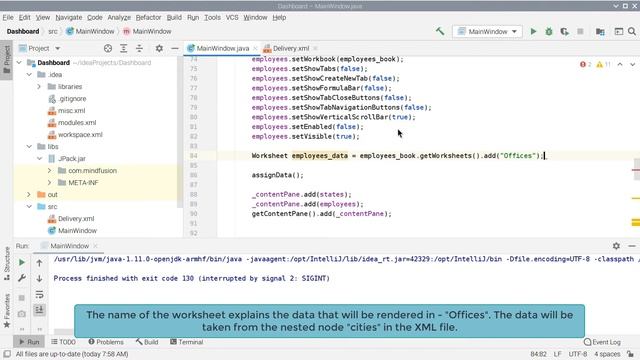Open the Navigate menu

click(x=69, y=18)
